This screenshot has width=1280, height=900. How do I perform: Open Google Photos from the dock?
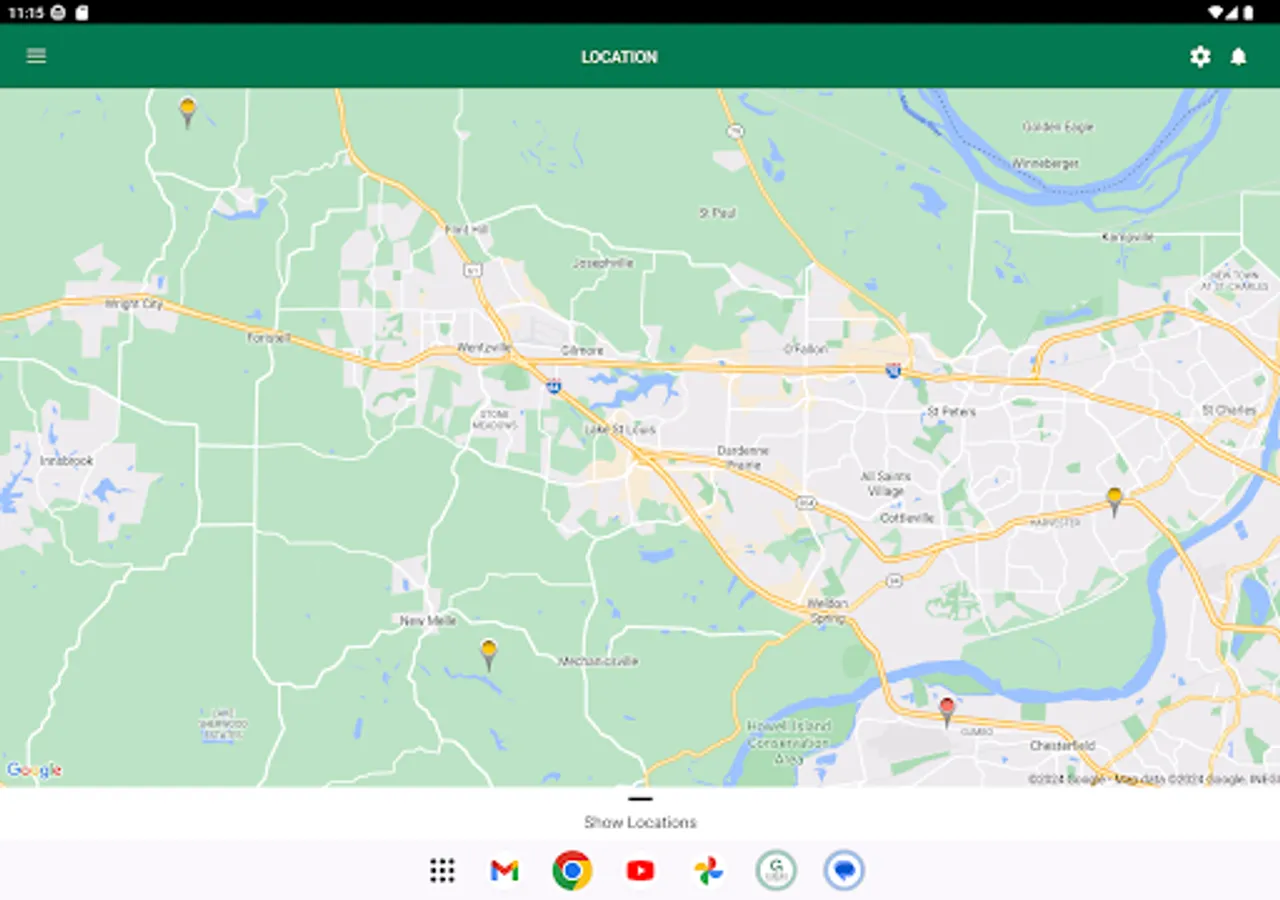point(708,870)
